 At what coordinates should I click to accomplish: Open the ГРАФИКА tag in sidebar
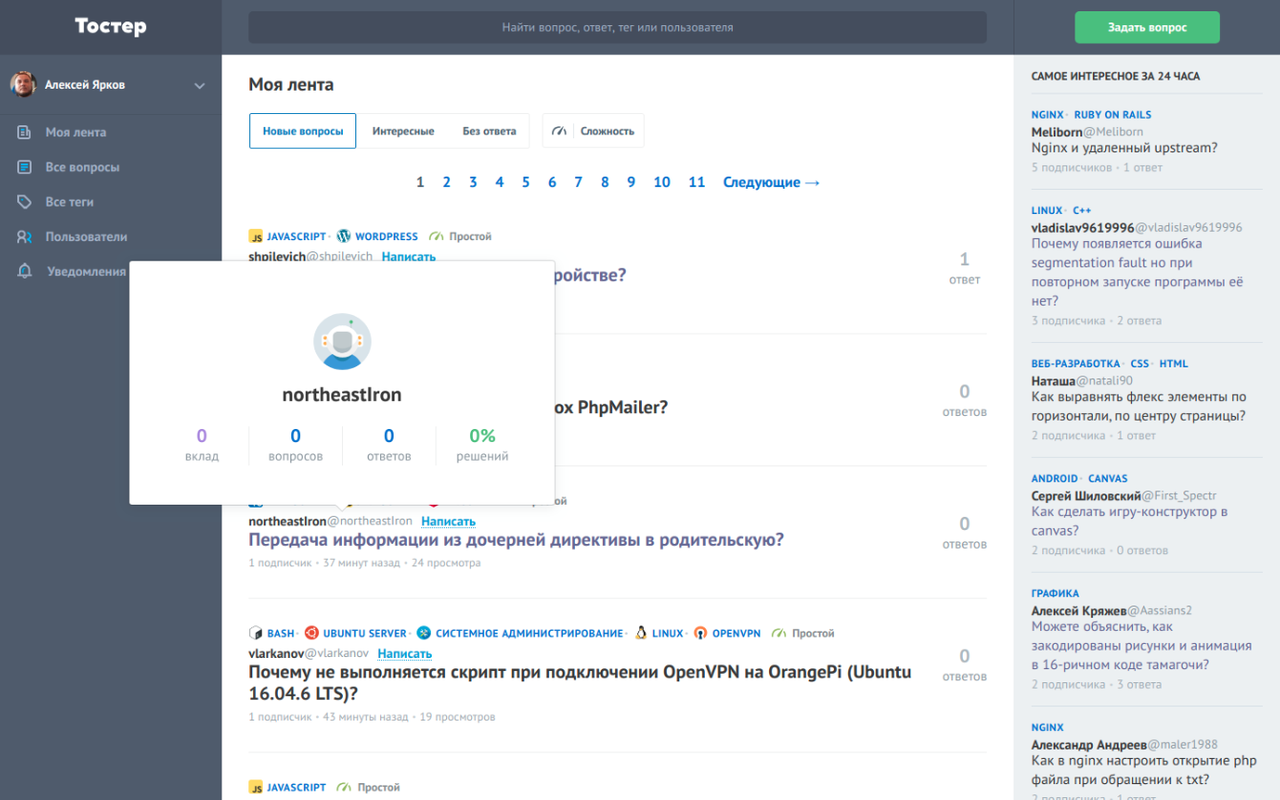(x=1055, y=594)
